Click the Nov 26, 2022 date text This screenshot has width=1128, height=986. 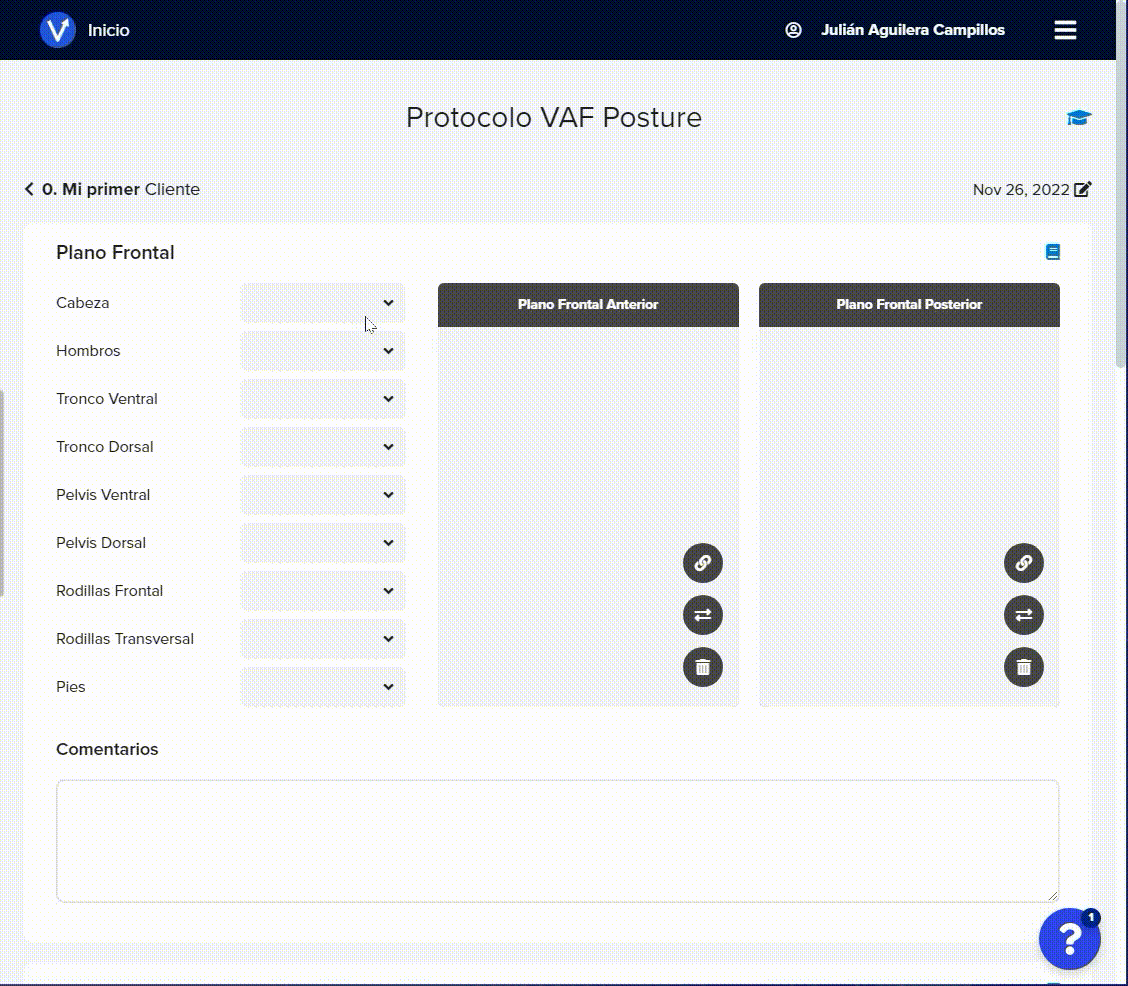tap(1021, 190)
